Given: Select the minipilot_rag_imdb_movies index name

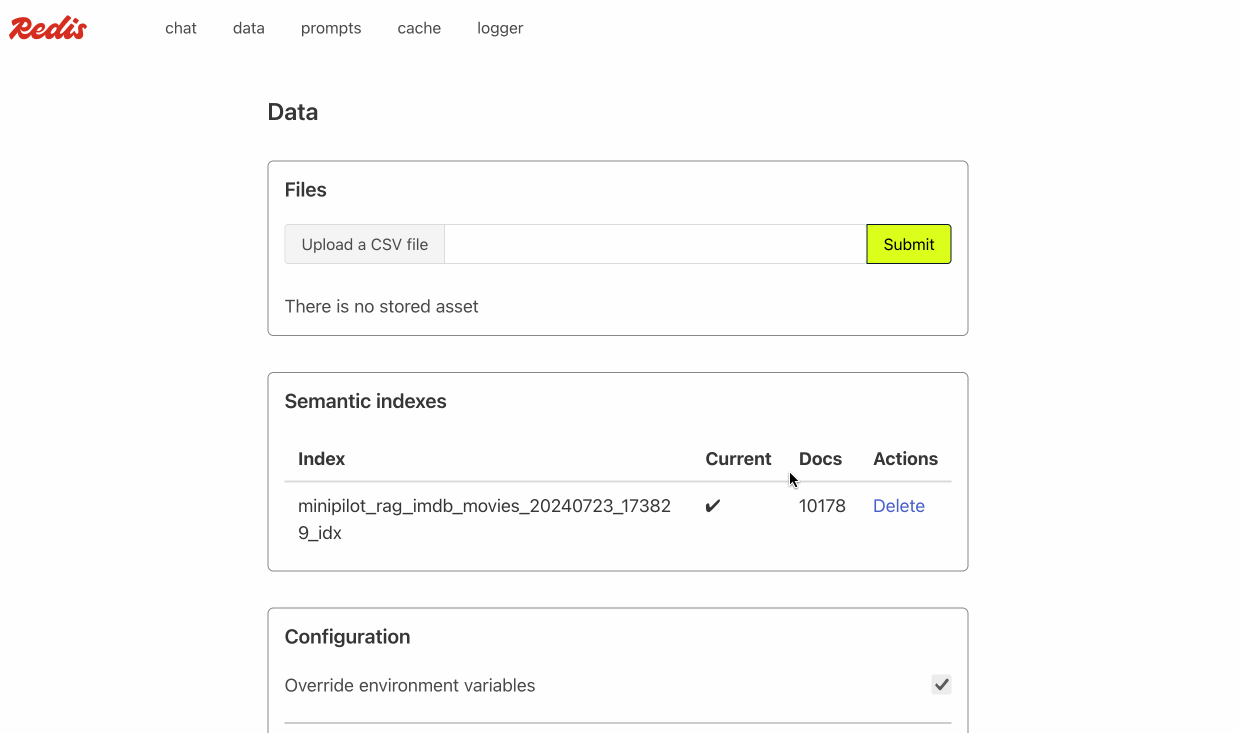Looking at the screenshot, I should point(484,519).
